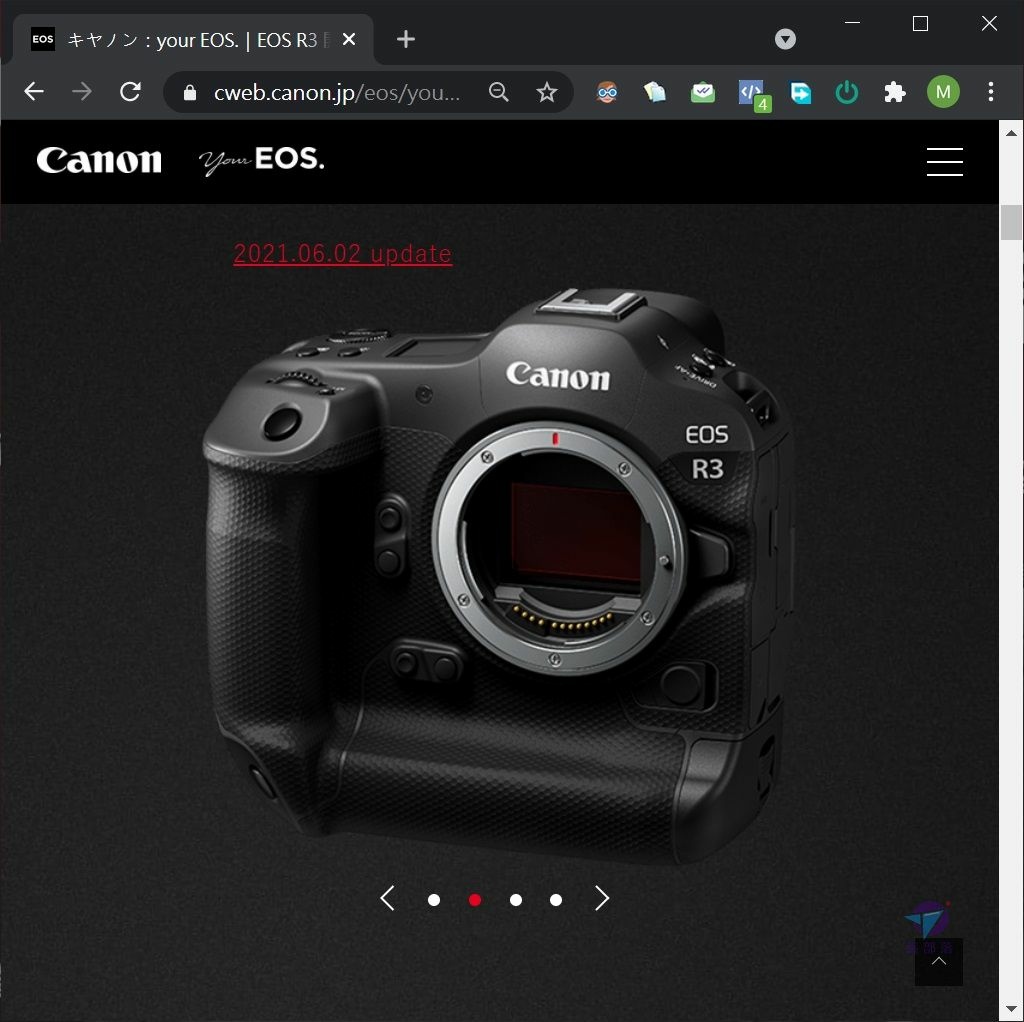Open the code extension with badge 4
Image resolution: width=1024 pixels, height=1022 pixels.
click(754, 95)
